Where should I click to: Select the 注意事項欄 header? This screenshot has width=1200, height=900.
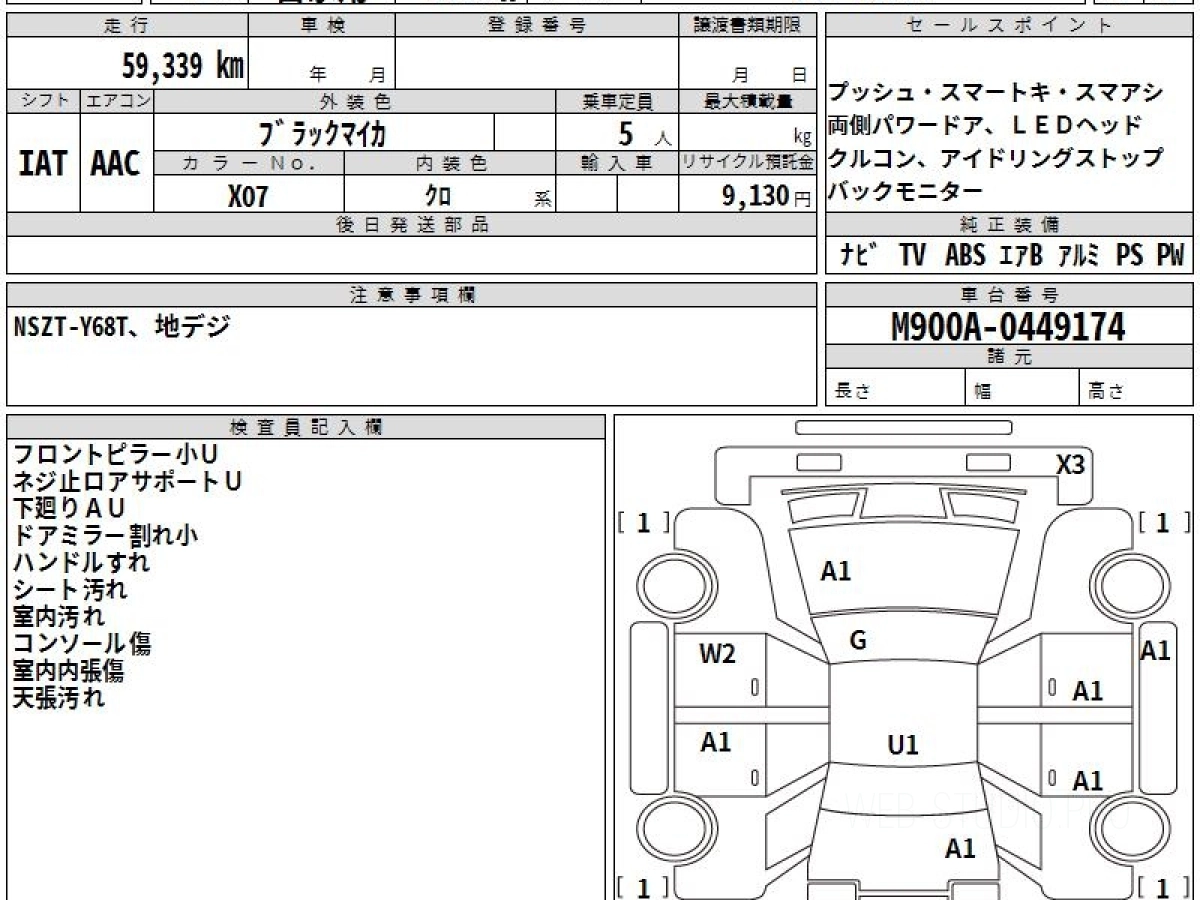click(412, 294)
